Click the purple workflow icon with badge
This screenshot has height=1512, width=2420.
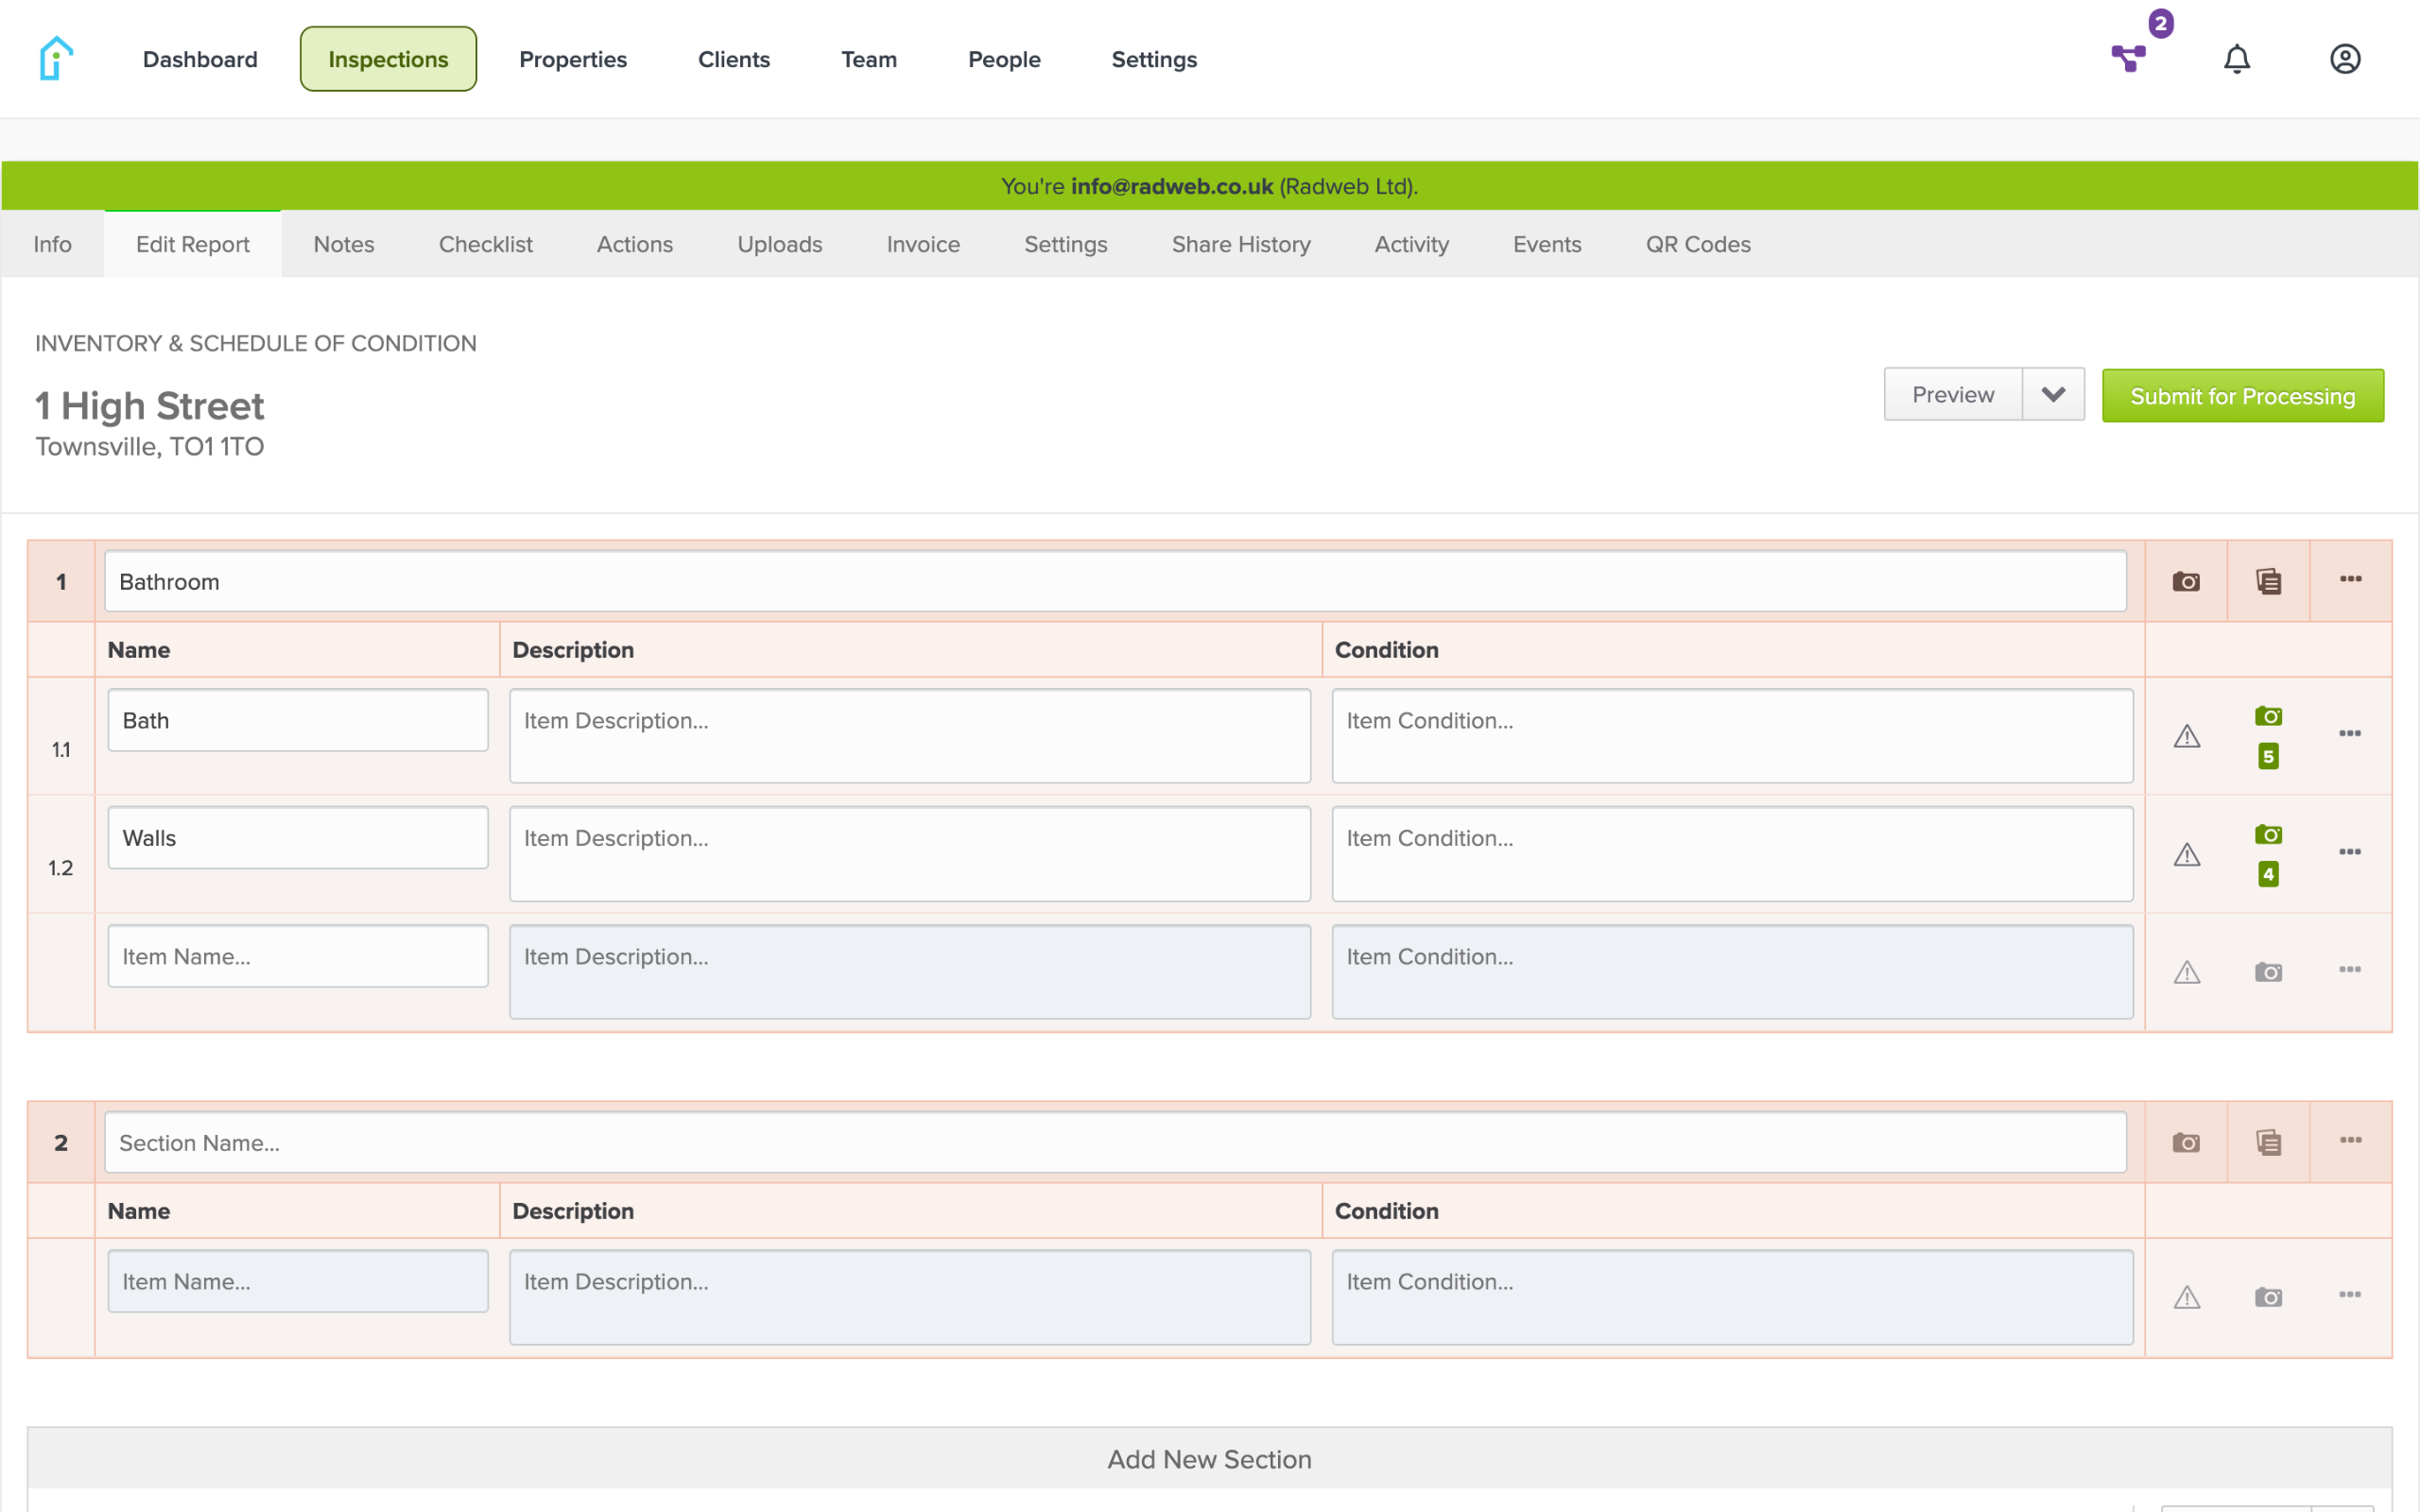(2130, 57)
